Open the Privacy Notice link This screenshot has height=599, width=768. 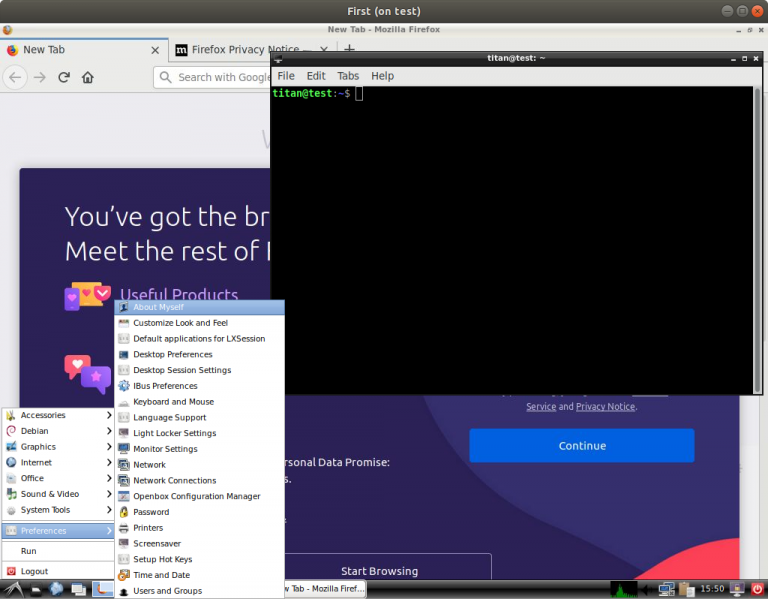605,407
